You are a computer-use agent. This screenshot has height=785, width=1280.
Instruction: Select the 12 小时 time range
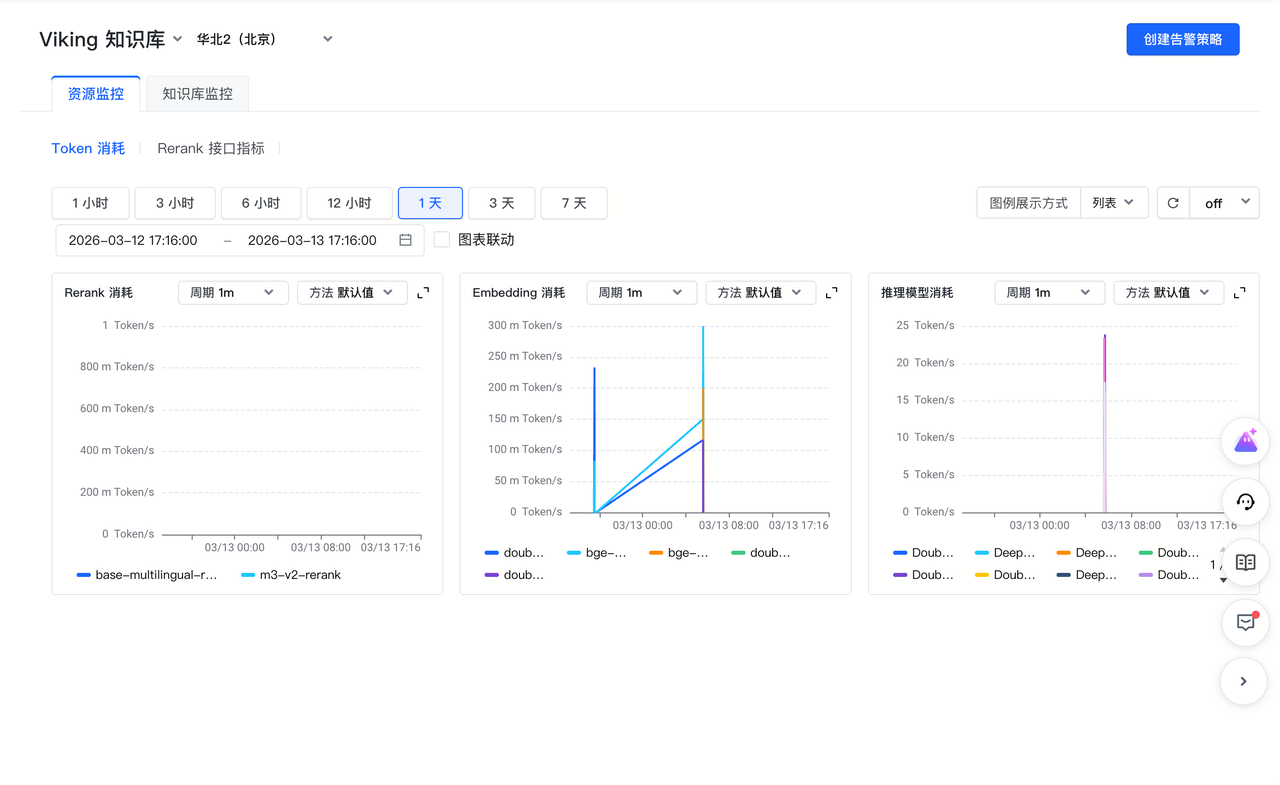coord(349,203)
